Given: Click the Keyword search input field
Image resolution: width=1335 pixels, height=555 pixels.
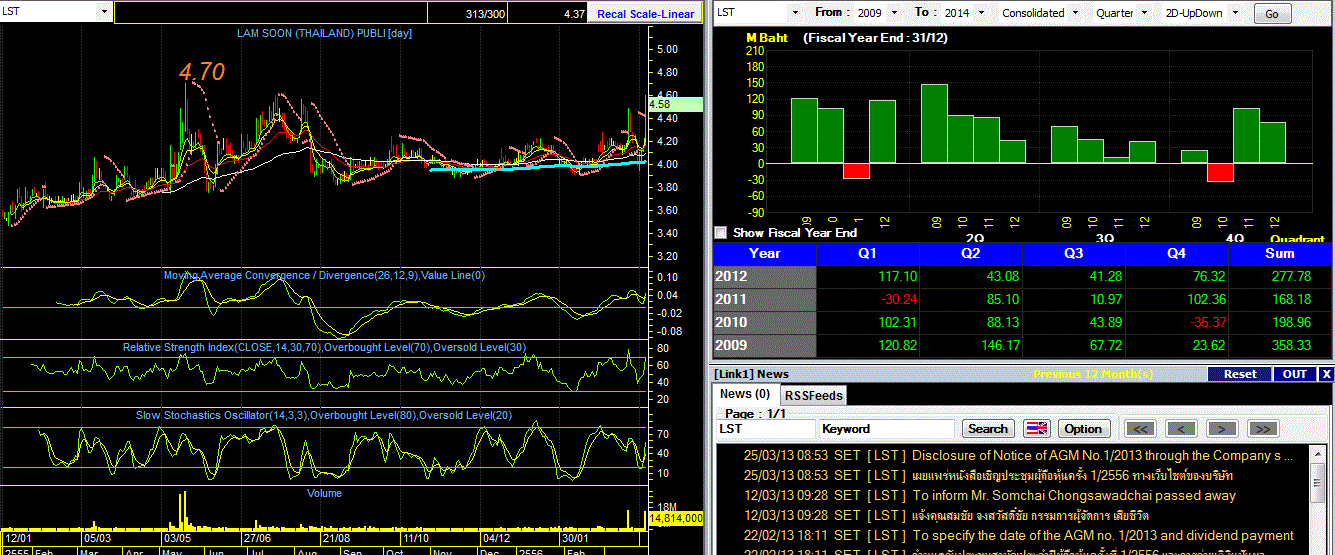Looking at the screenshot, I should [x=887, y=428].
